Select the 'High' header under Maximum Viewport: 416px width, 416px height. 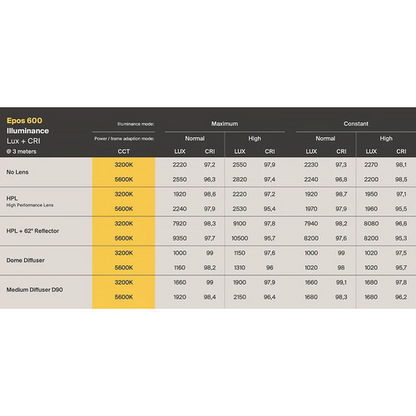click(x=255, y=138)
